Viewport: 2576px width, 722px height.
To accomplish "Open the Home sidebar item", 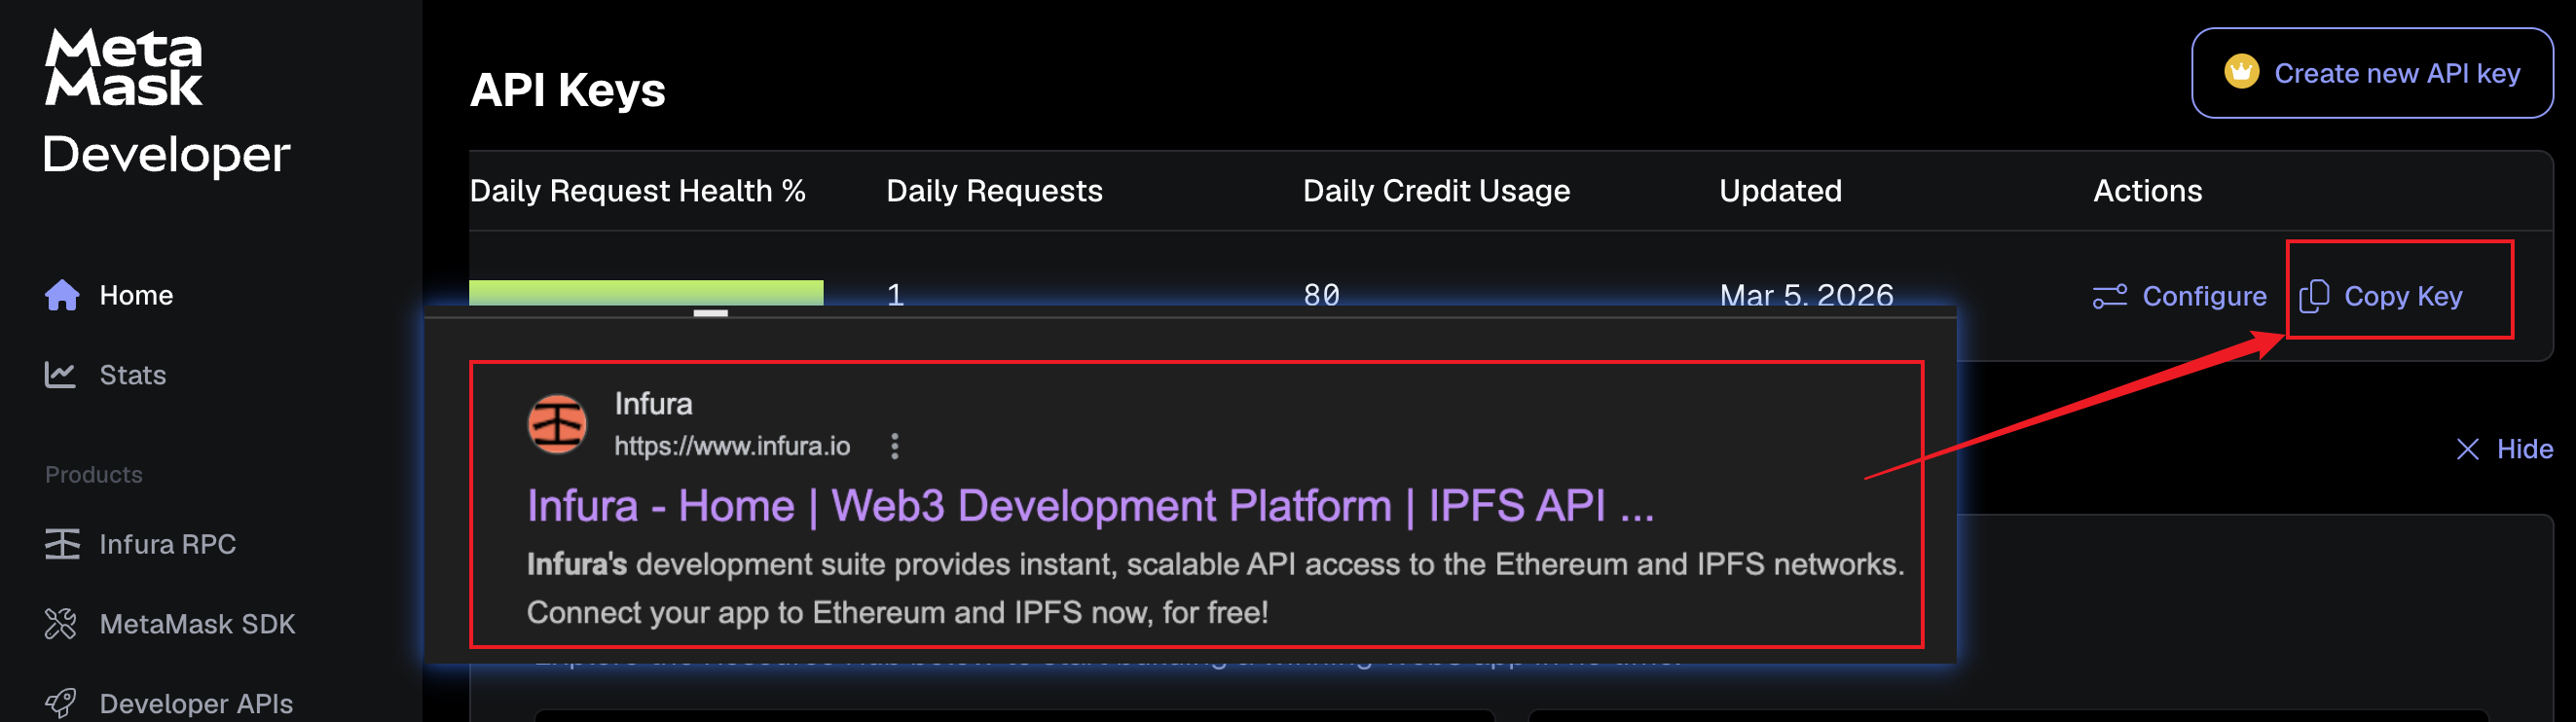I will tap(136, 295).
